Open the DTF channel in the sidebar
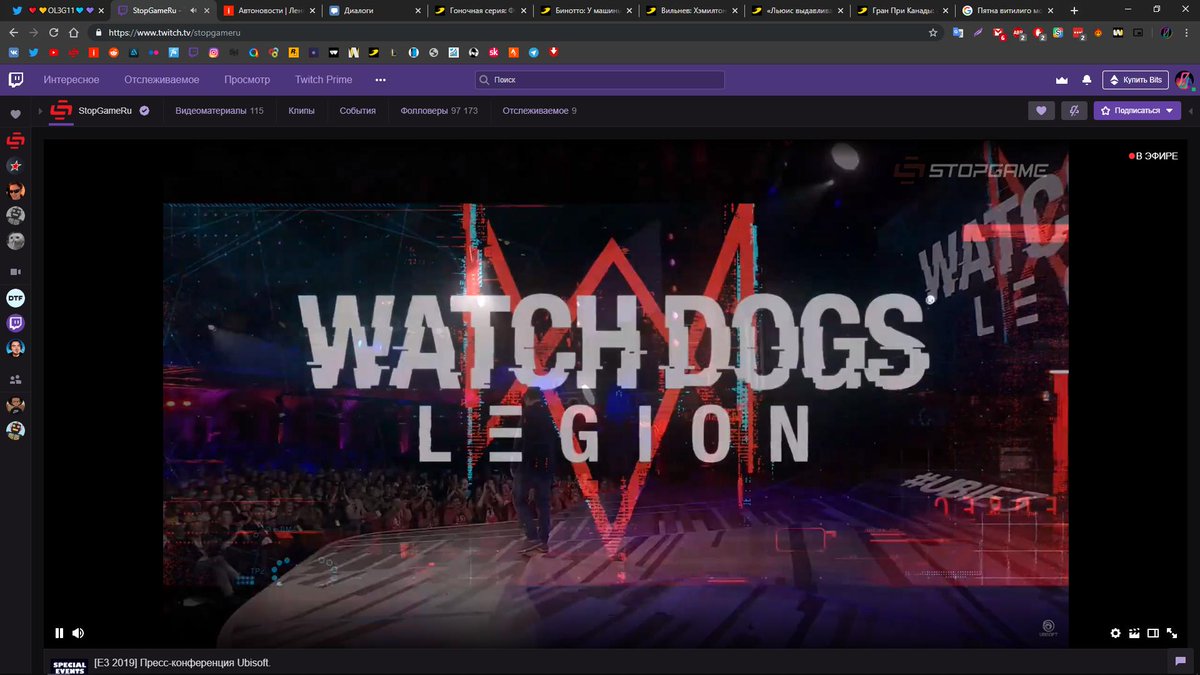1200x675 pixels. (15, 297)
